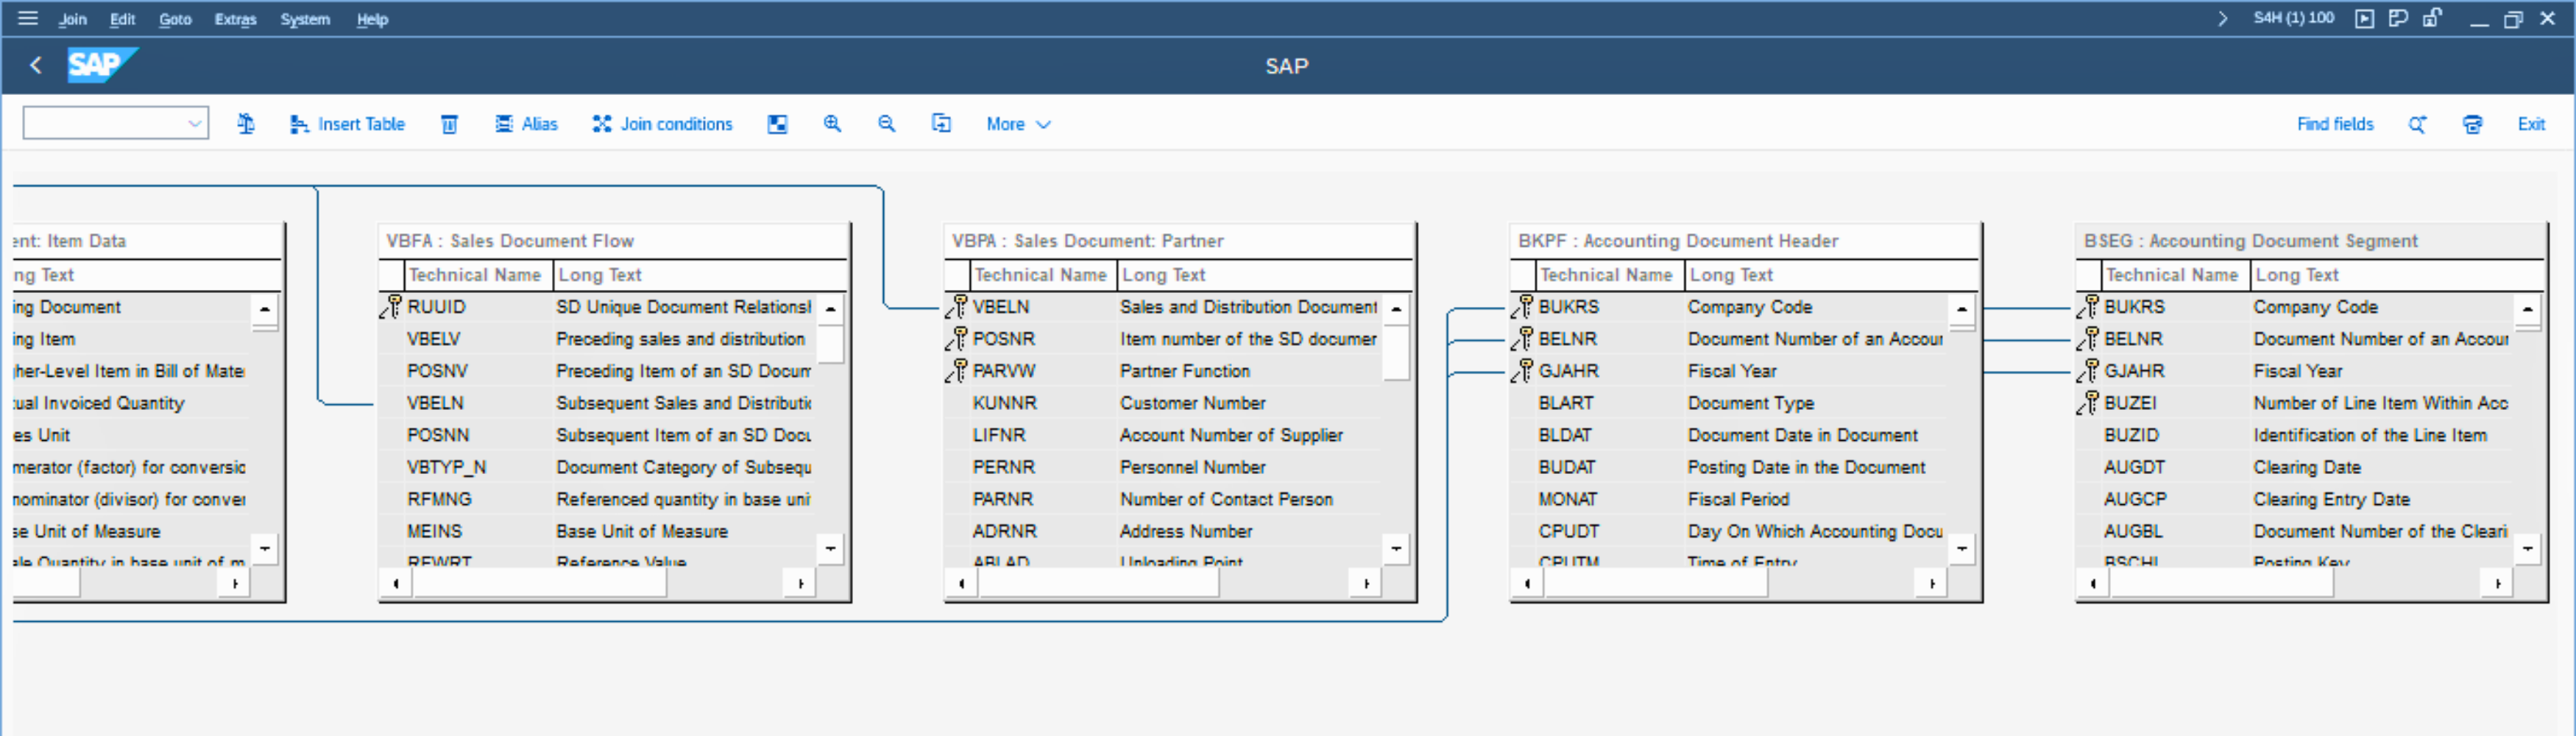This screenshot has height=736, width=2576.
Task: Open the command field dropdown
Action: point(194,124)
